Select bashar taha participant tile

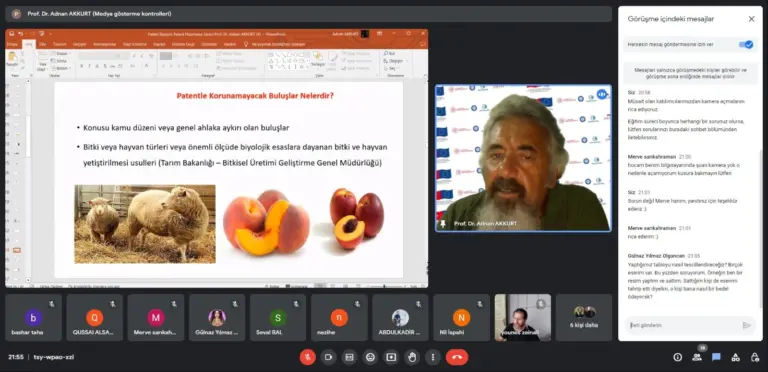tap(33, 317)
